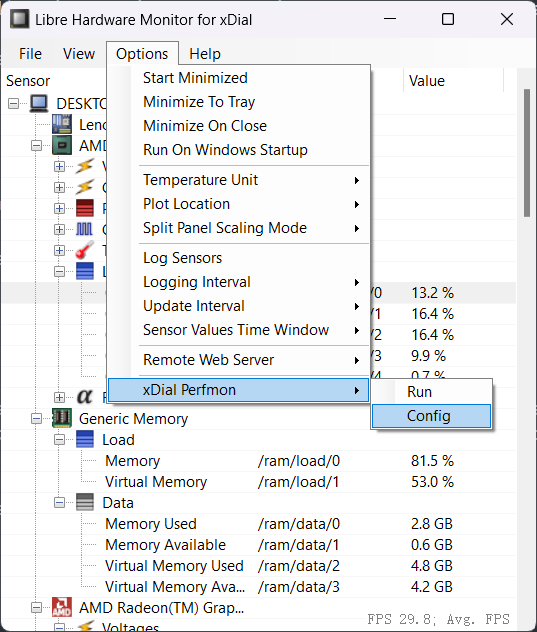Select the Memory load row
The width and height of the screenshot is (537, 632).
[x=259, y=461]
